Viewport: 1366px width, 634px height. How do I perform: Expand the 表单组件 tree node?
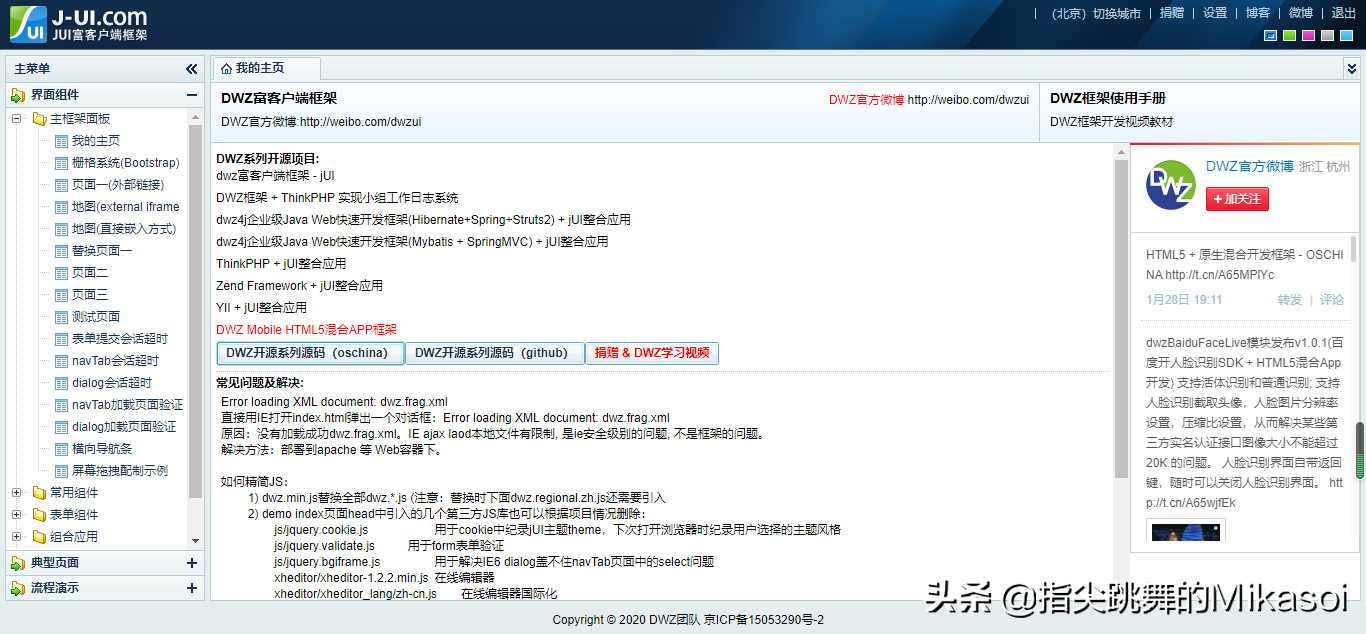tap(17, 515)
